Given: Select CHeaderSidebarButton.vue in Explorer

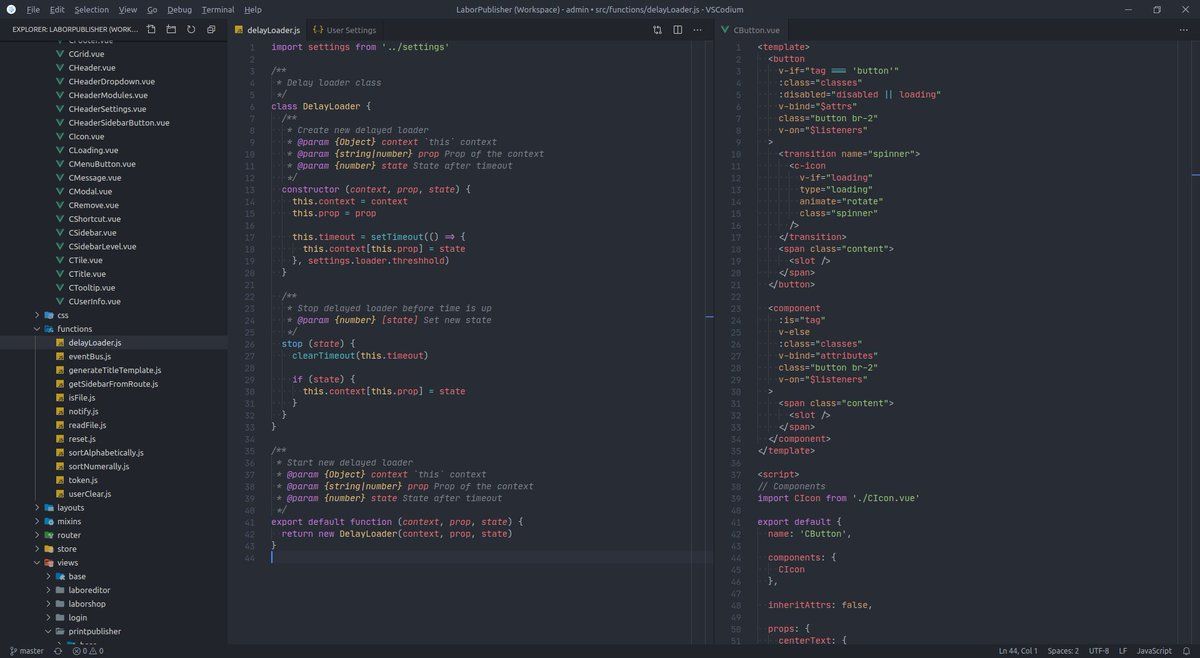Looking at the screenshot, I should click(114, 123).
